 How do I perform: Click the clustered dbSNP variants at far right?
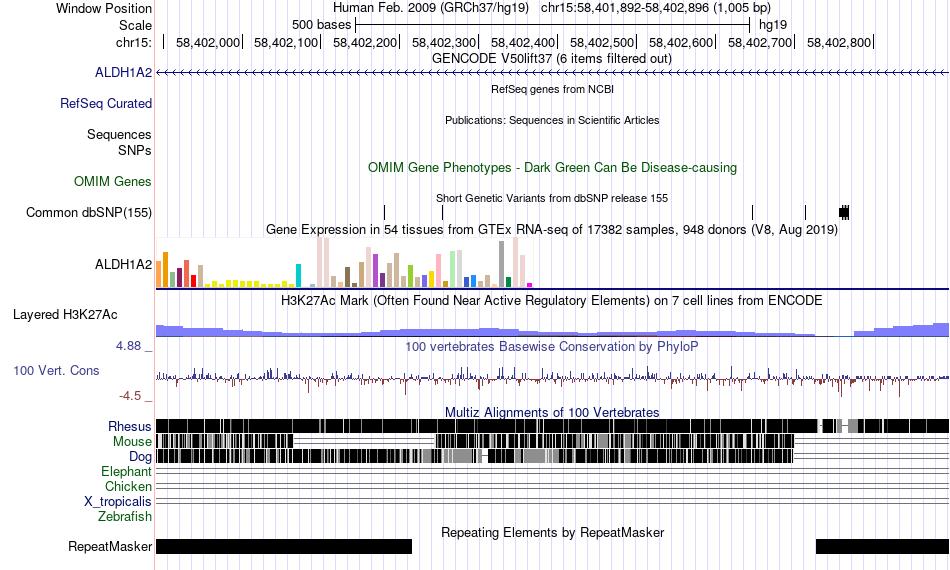(x=844, y=213)
